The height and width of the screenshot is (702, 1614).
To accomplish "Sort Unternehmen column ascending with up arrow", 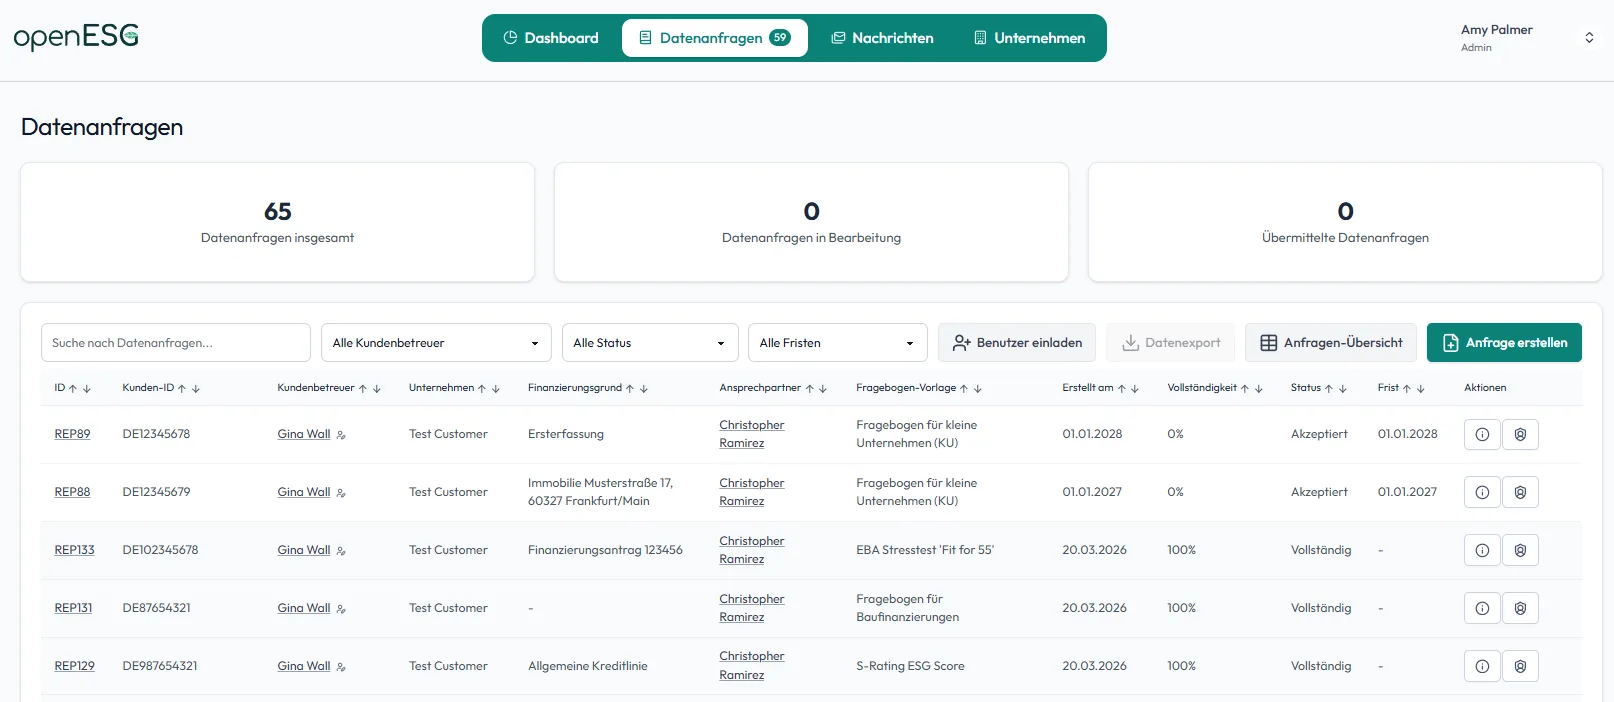I will pos(482,388).
